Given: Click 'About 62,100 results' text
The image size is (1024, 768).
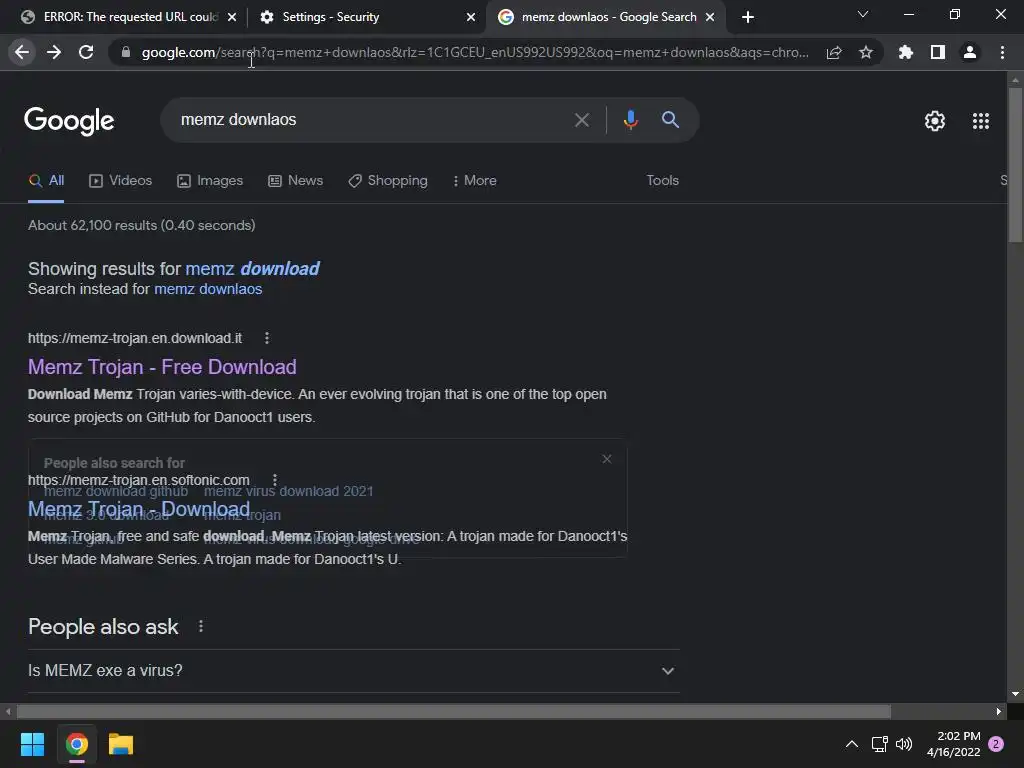Looking at the screenshot, I should click(x=142, y=225).
